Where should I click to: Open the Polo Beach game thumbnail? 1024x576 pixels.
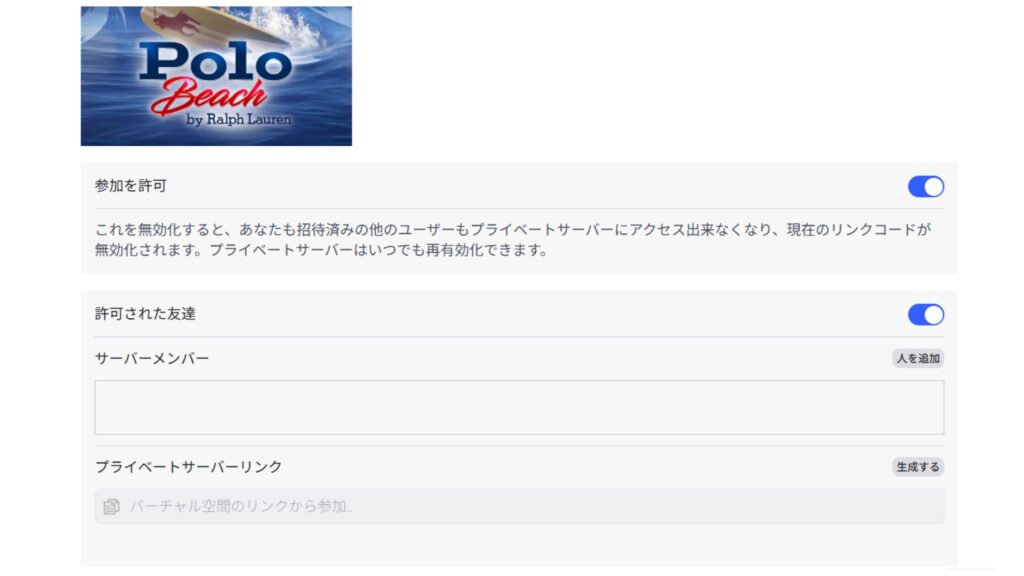coord(216,76)
